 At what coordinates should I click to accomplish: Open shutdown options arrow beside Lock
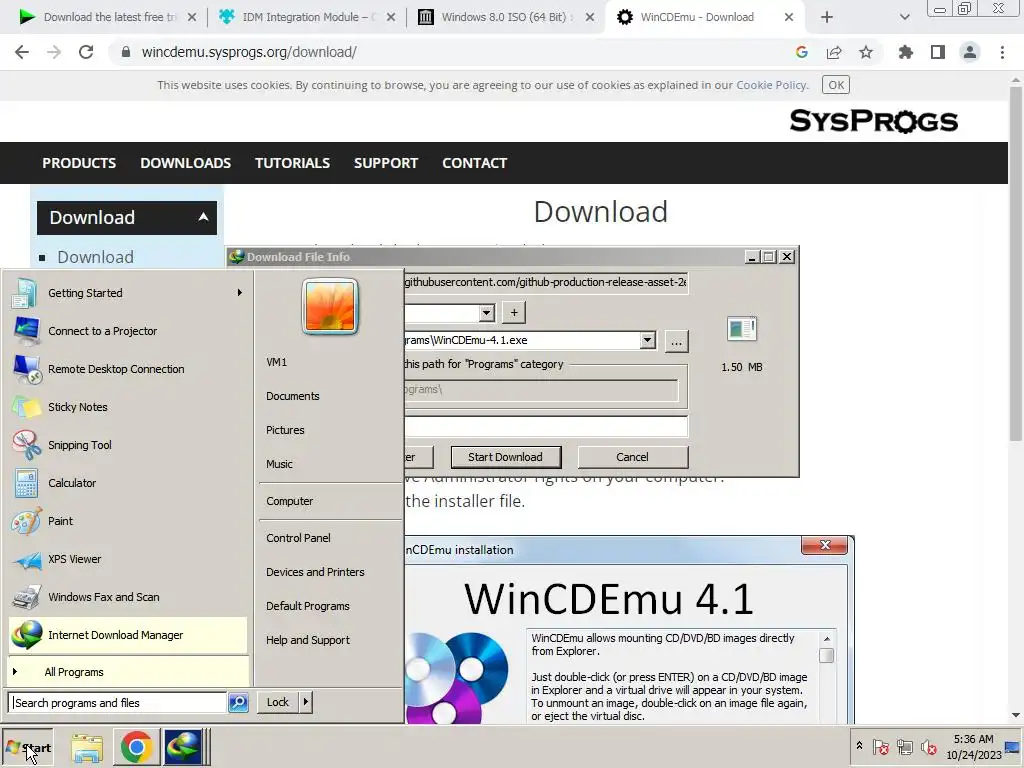306,702
